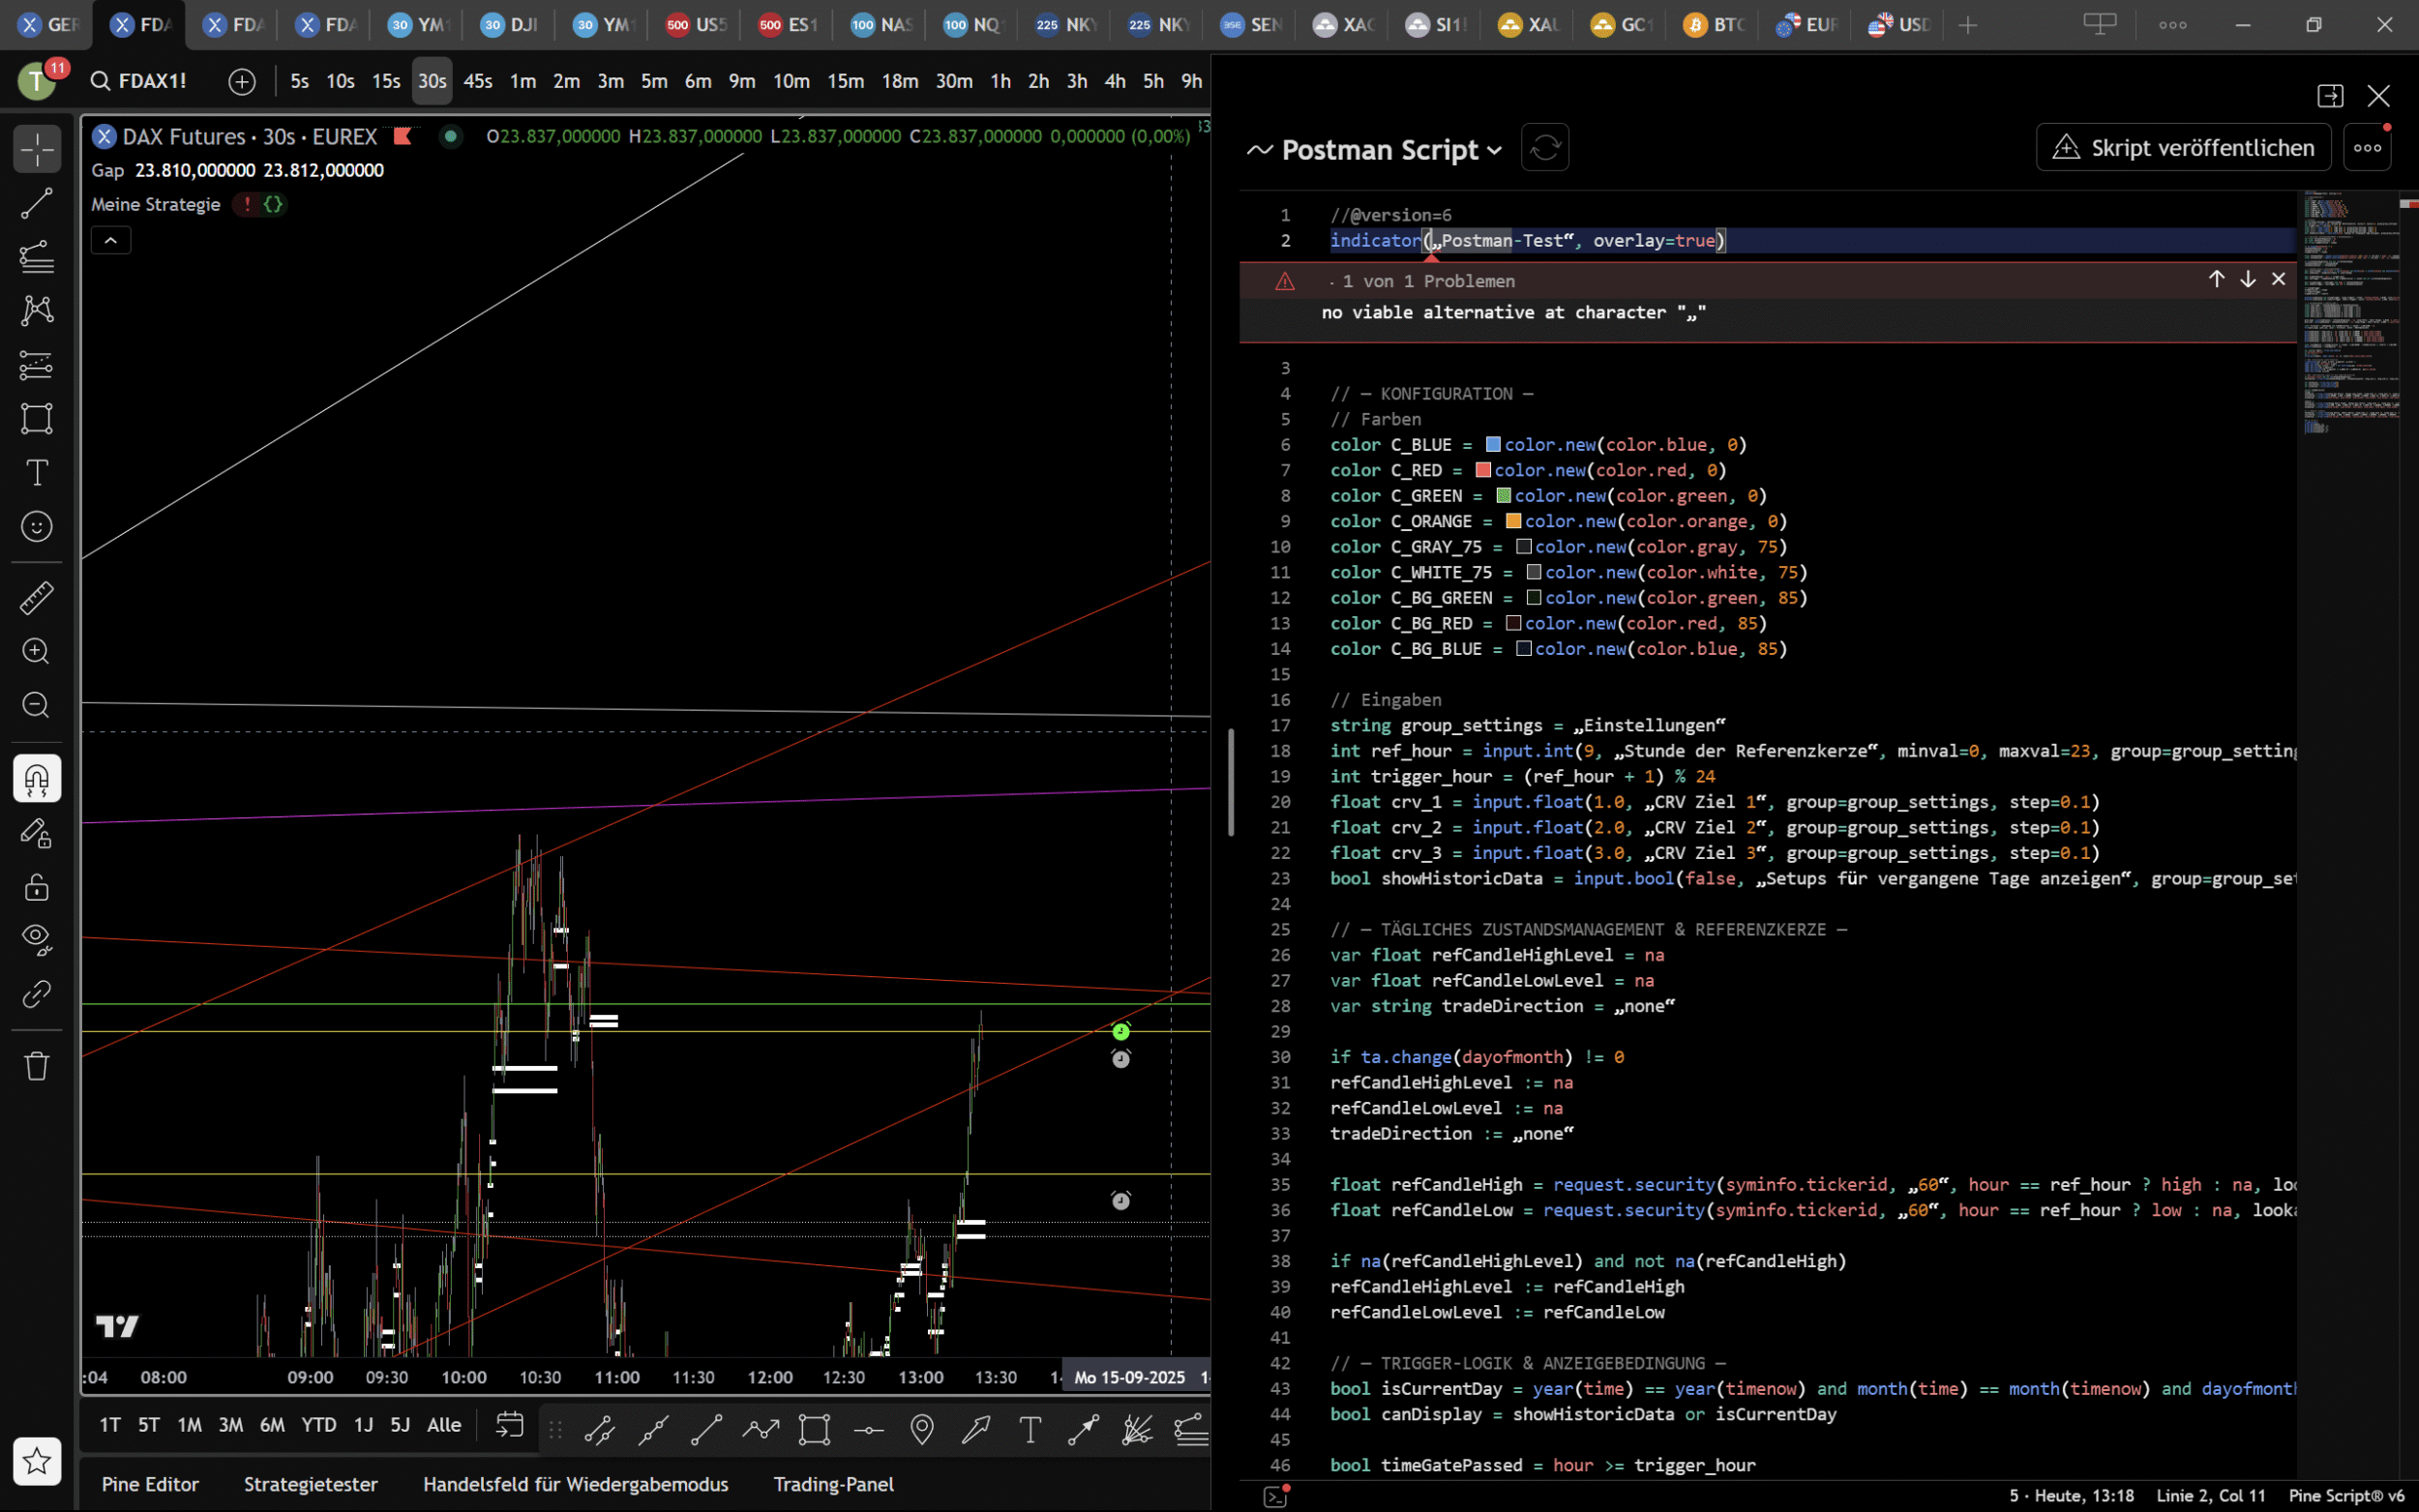This screenshot has height=1512, width=2419.
Task: Toggle lock all drawings
Action: tap(37, 886)
